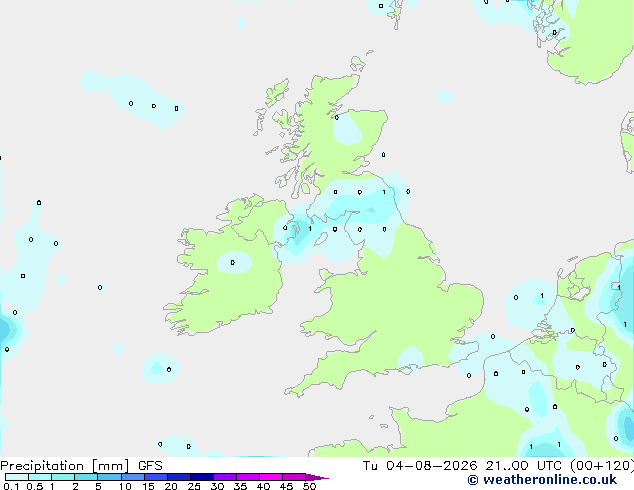Screen dimensions: 634x490
Task: Click the 25–30 mm legend color box
Action: click(201, 477)
